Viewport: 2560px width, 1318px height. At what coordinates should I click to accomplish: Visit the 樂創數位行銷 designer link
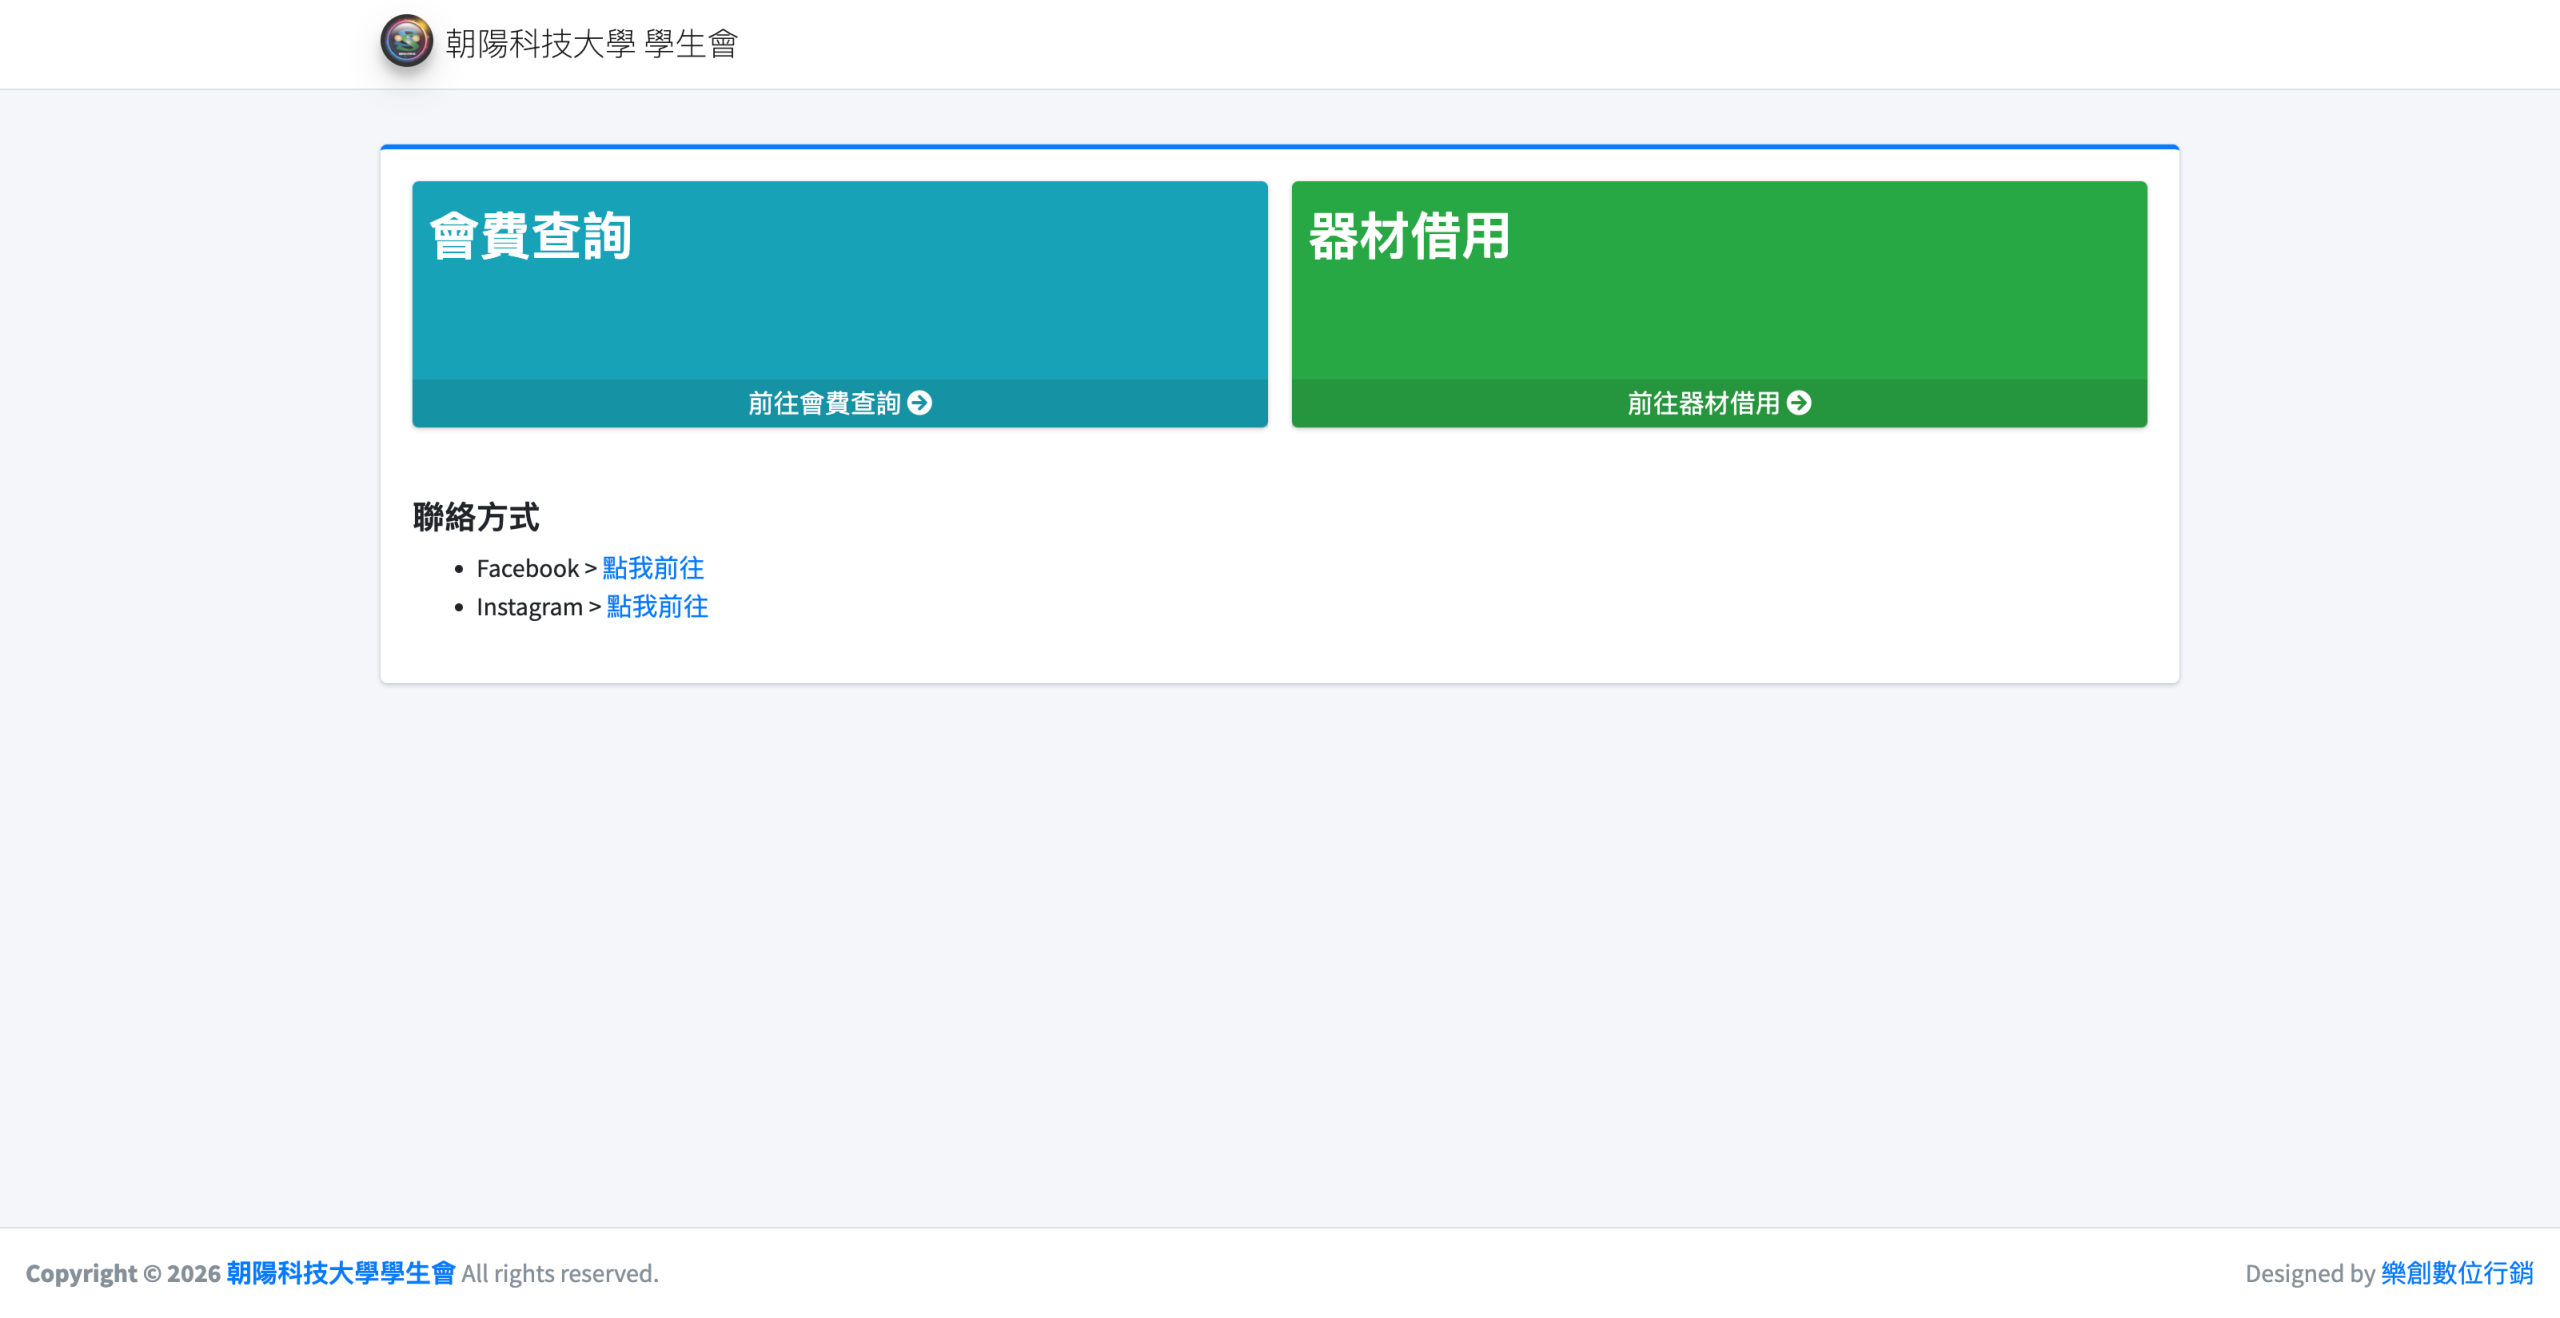2456,1273
